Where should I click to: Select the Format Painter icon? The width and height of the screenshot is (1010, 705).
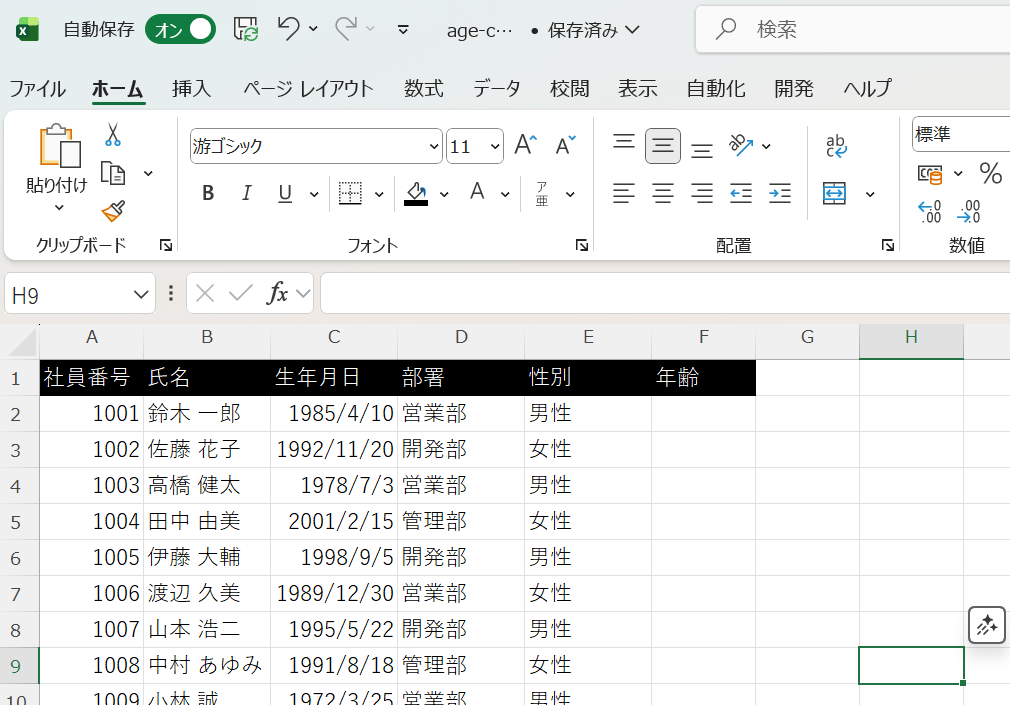tap(112, 211)
